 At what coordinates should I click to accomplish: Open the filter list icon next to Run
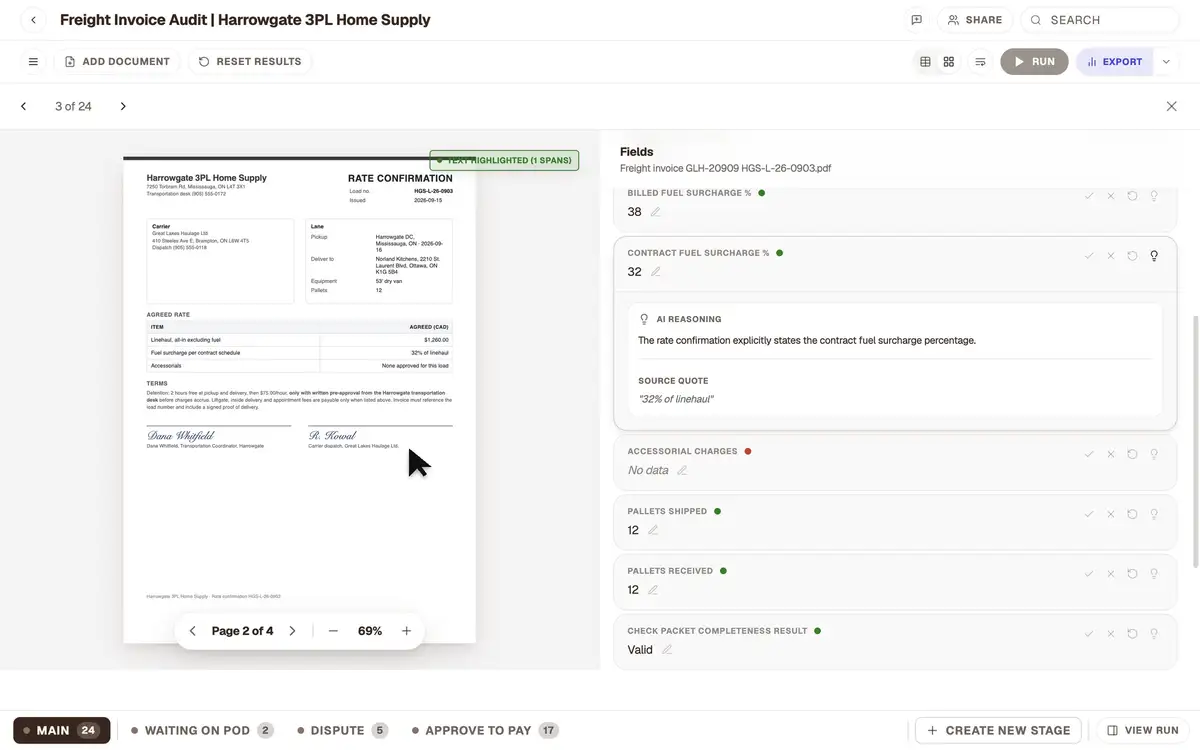tap(980, 62)
